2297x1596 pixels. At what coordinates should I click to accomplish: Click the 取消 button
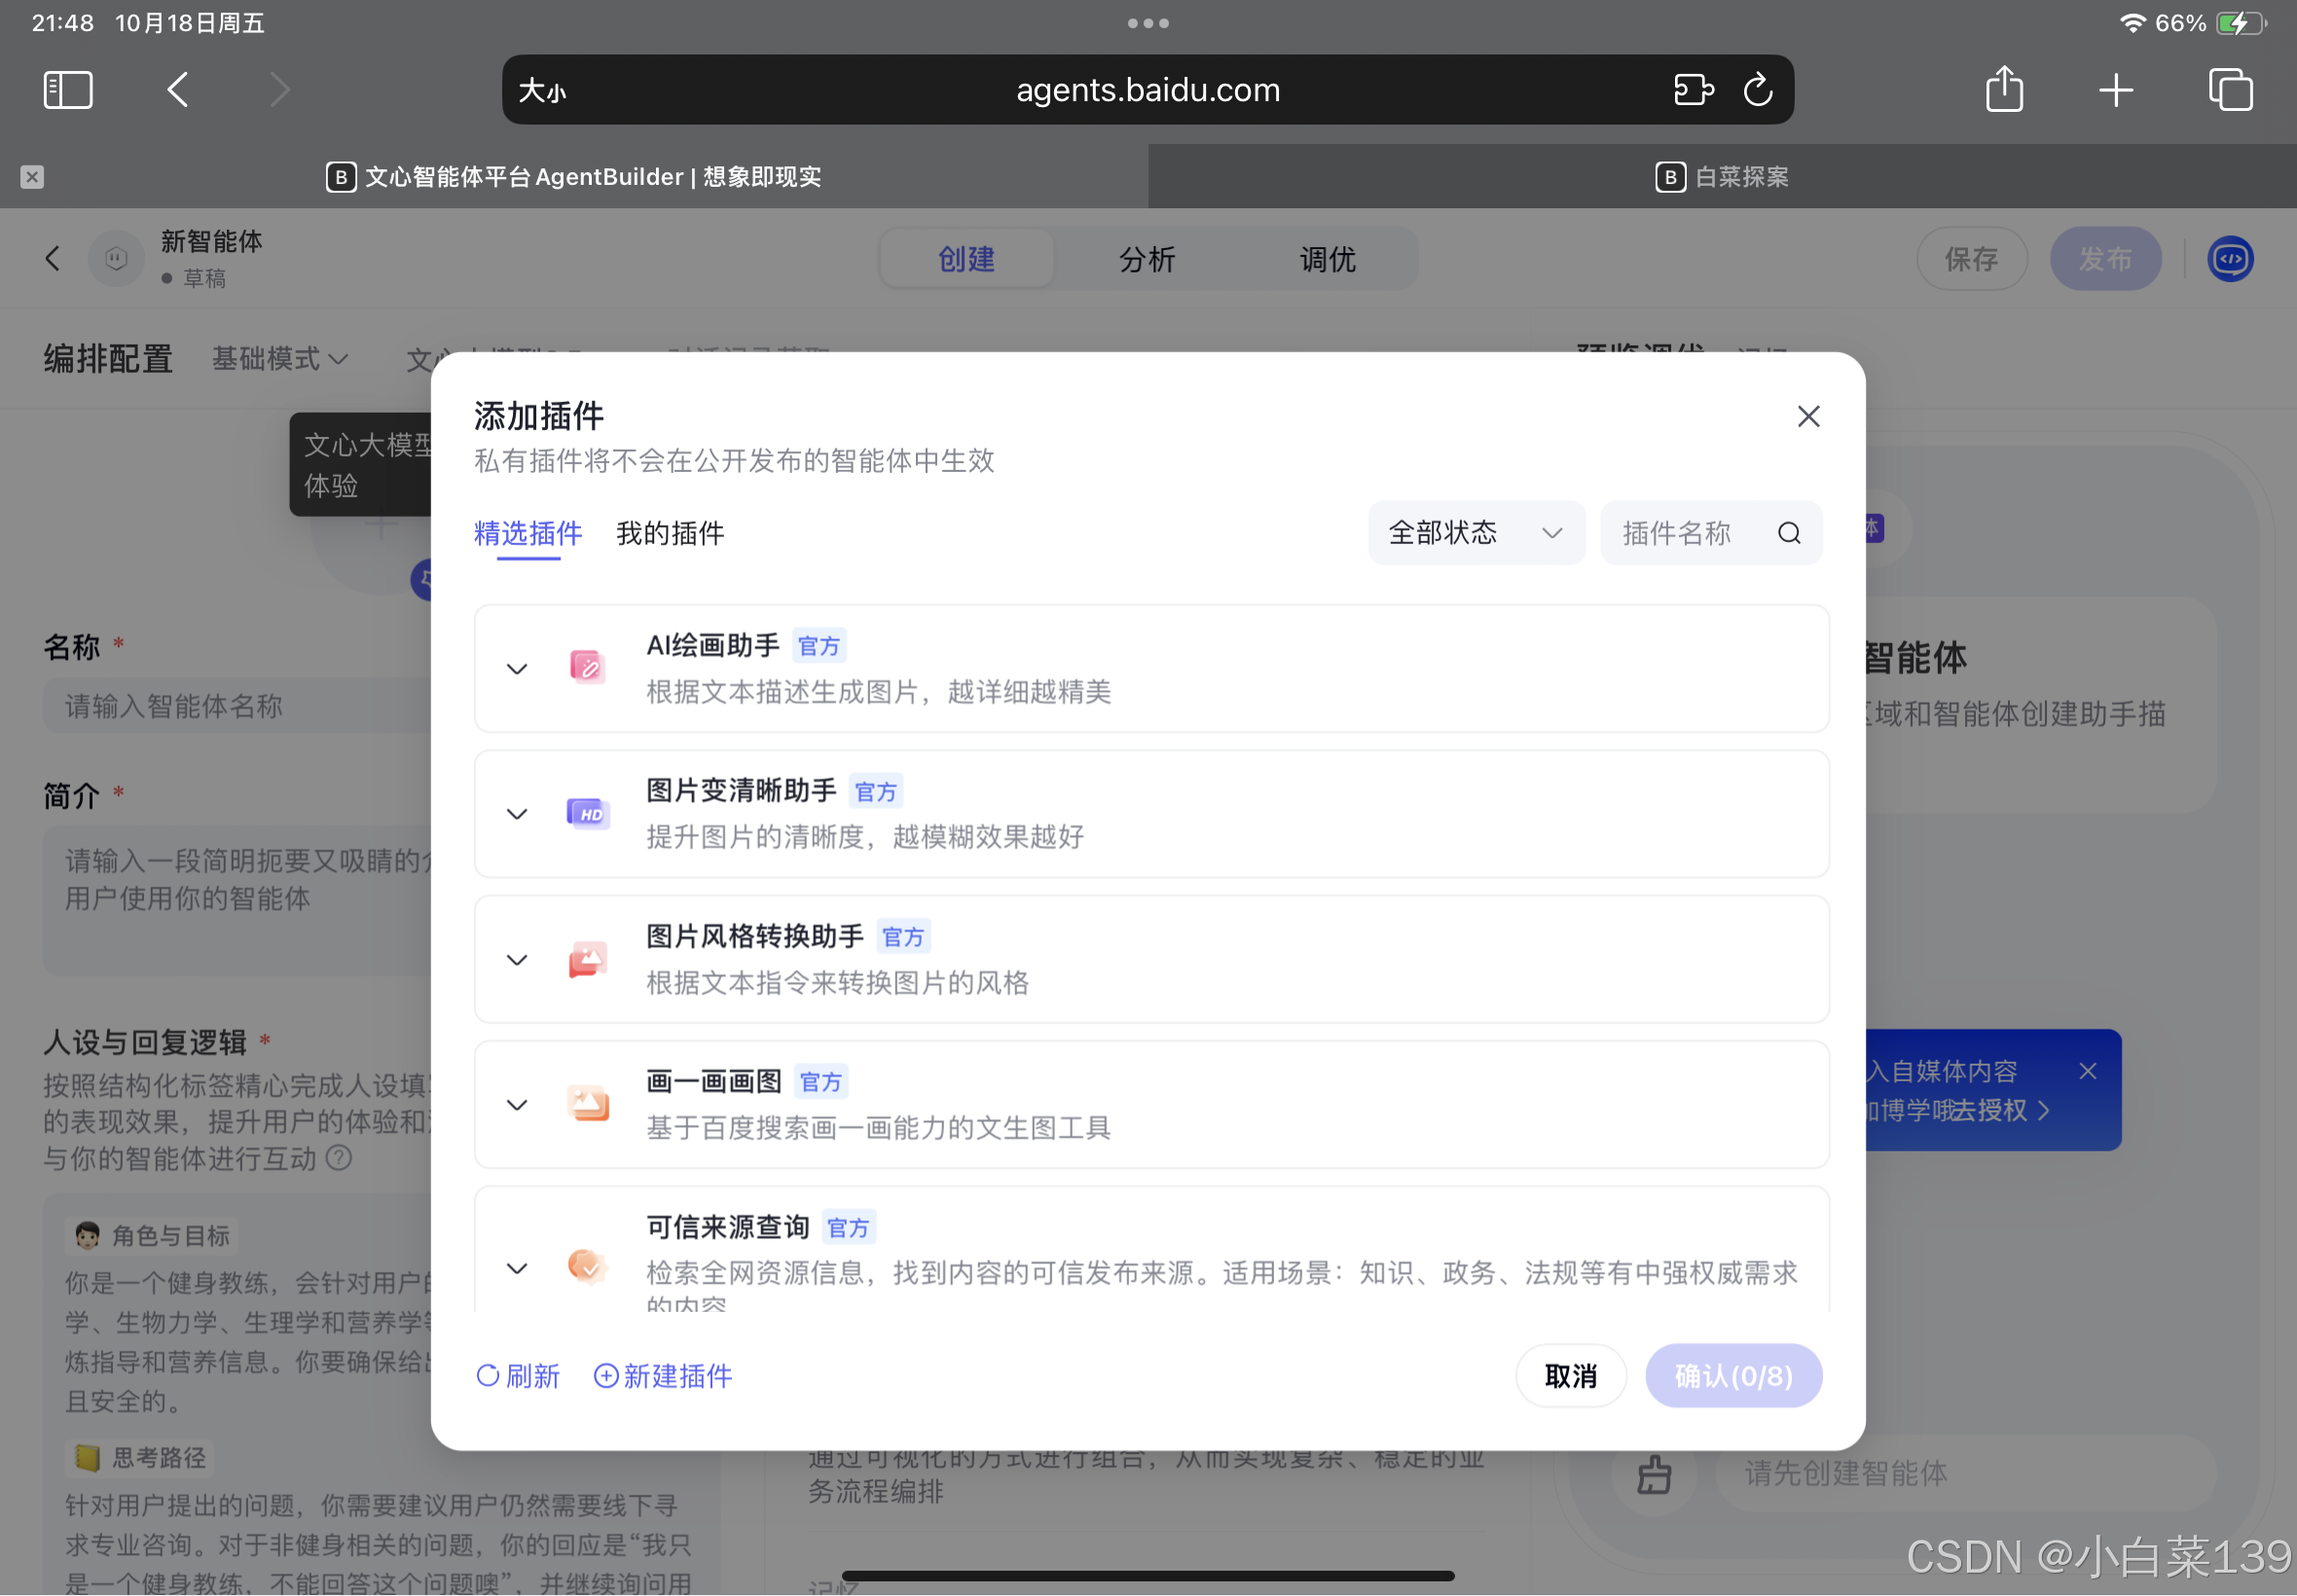coord(1570,1376)
